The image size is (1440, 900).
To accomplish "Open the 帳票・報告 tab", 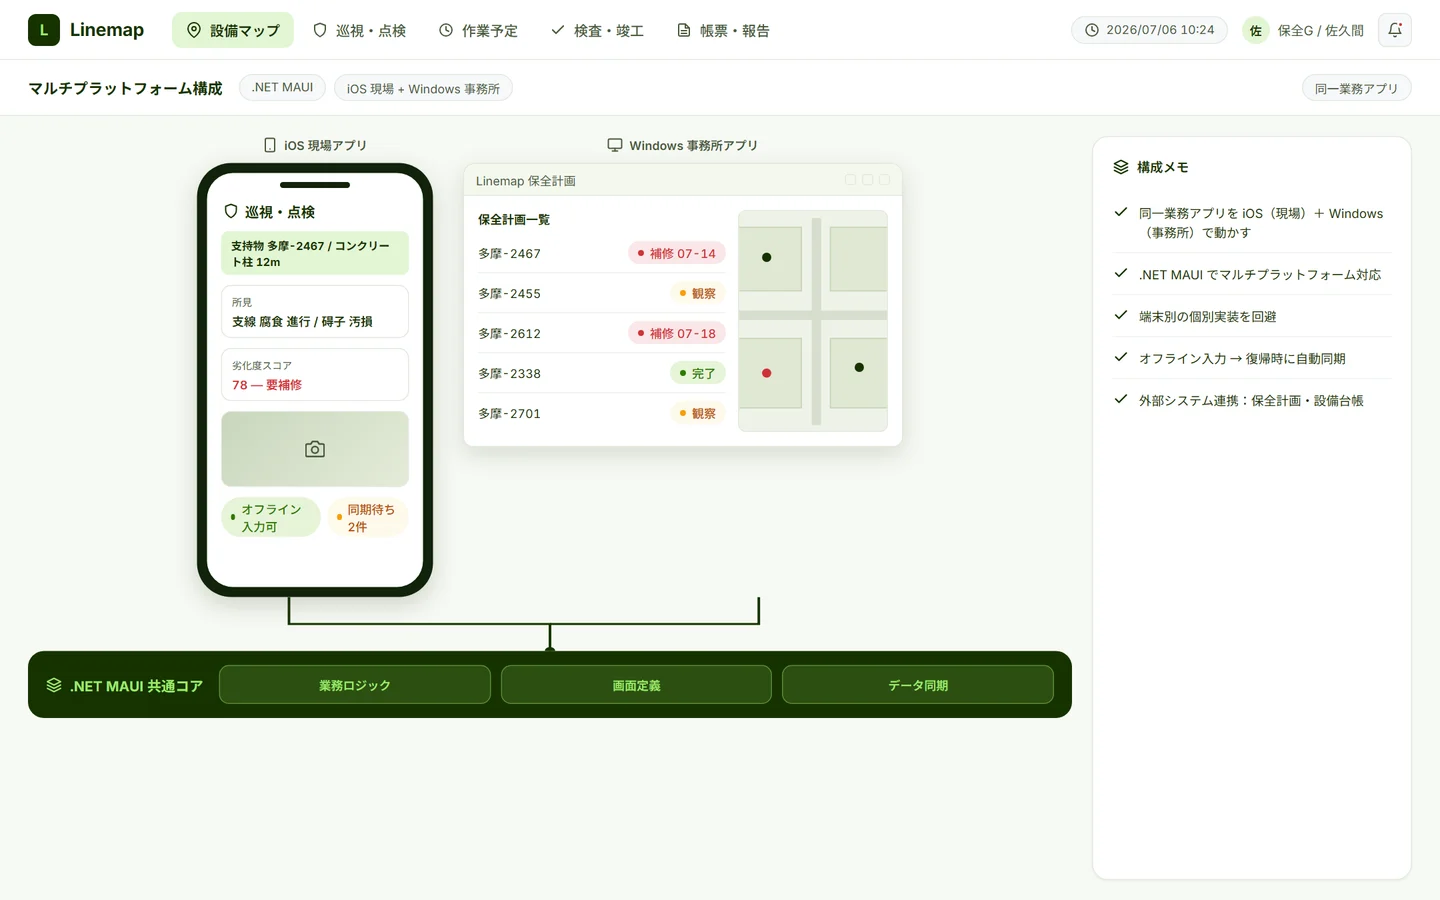I will pos(723,30).
